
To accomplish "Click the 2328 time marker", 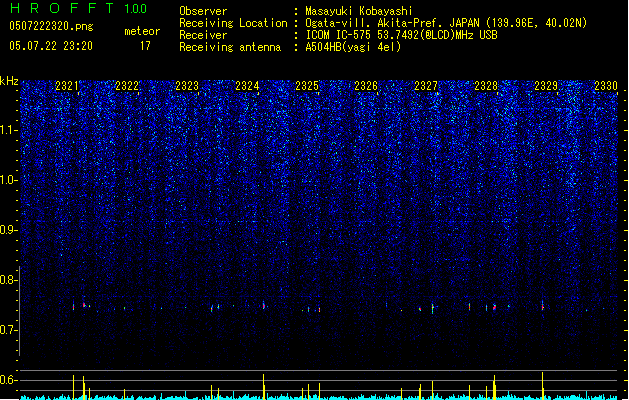I will pyautogui.click(x=486, y=86).
